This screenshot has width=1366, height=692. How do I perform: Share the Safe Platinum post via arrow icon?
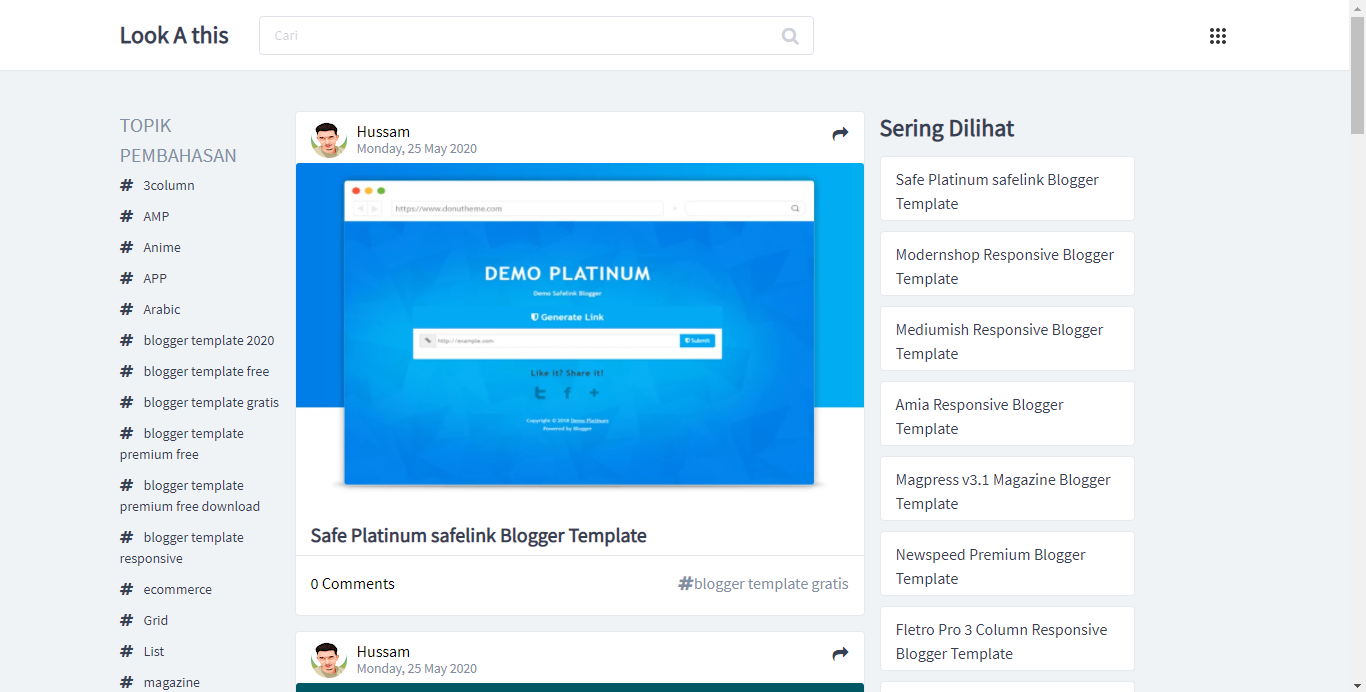tap(840, 134)
